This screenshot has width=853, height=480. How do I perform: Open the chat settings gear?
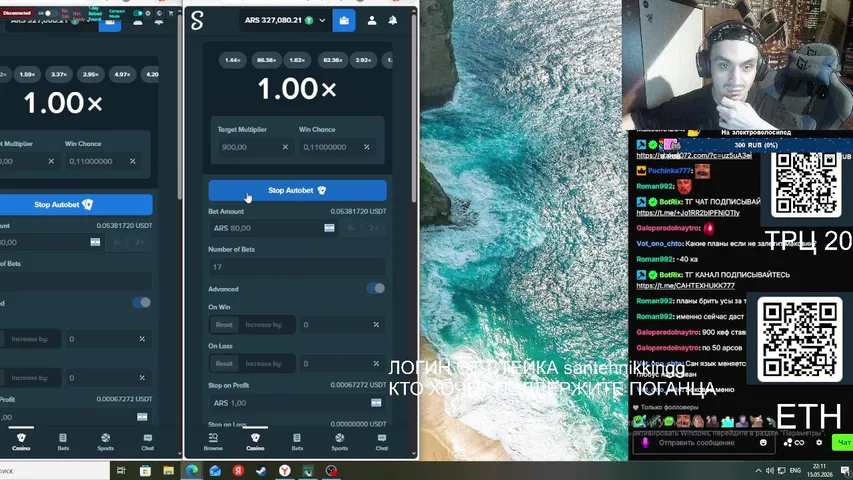coord(819,442)
